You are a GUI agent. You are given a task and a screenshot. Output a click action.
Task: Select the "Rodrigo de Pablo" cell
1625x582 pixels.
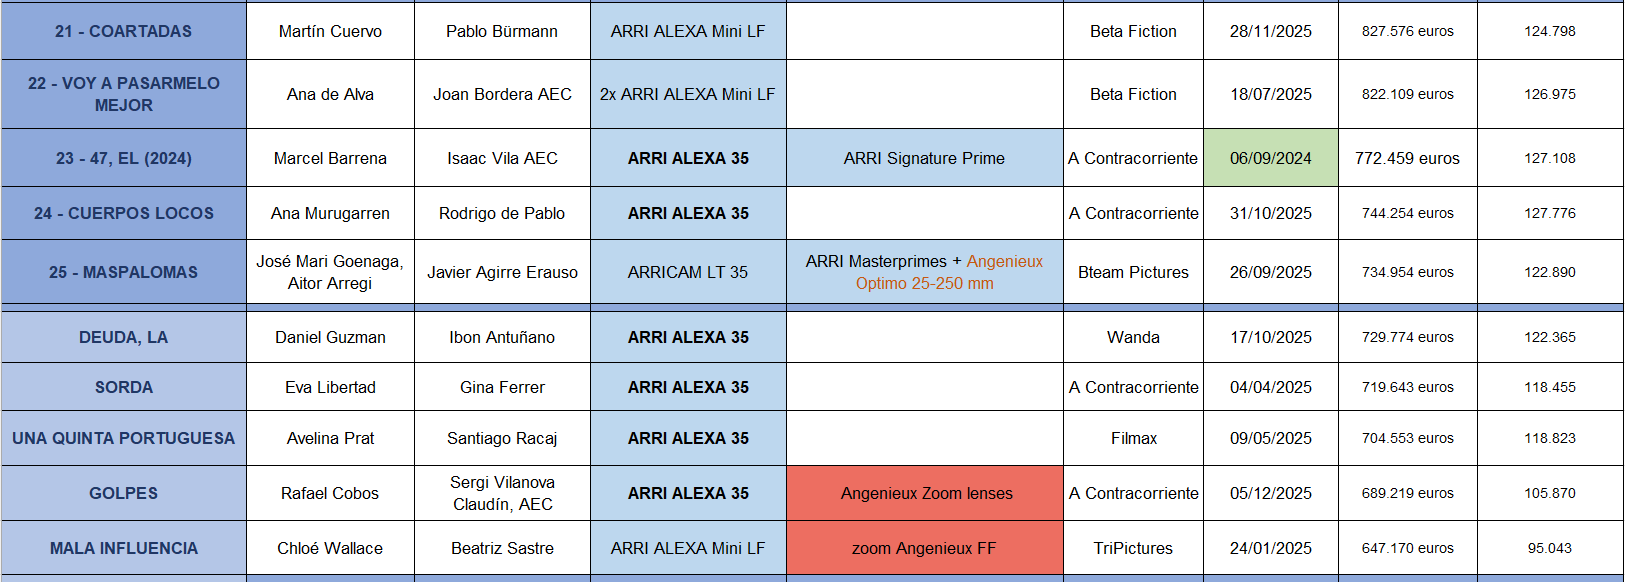(x=502, y=213)
